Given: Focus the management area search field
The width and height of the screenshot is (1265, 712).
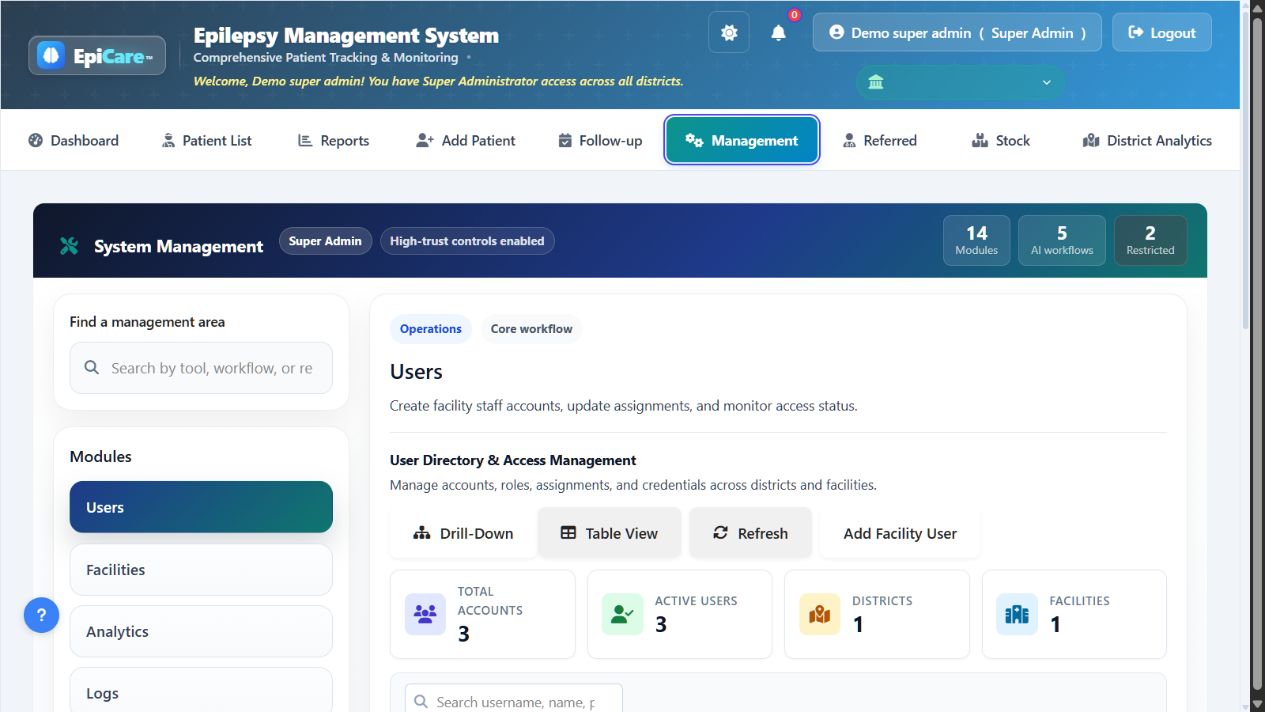Looking at the screenshot, I should (201, 368).
